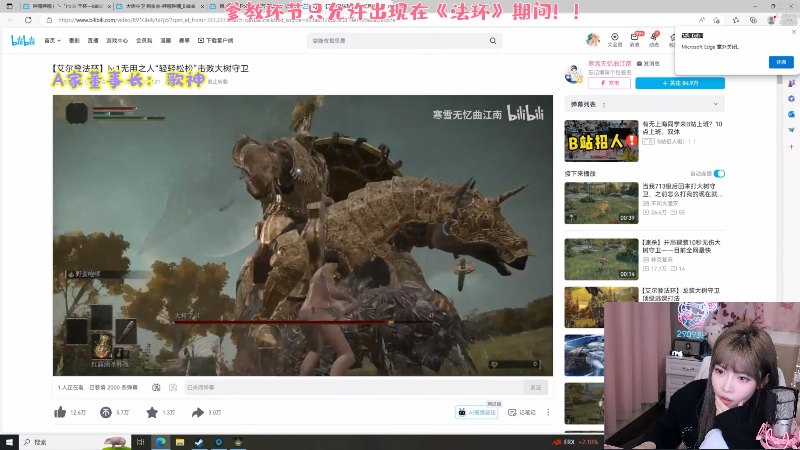Open the more options three-dot menu below video
This screenshot has width=800, height=450.
coord(548,412)
